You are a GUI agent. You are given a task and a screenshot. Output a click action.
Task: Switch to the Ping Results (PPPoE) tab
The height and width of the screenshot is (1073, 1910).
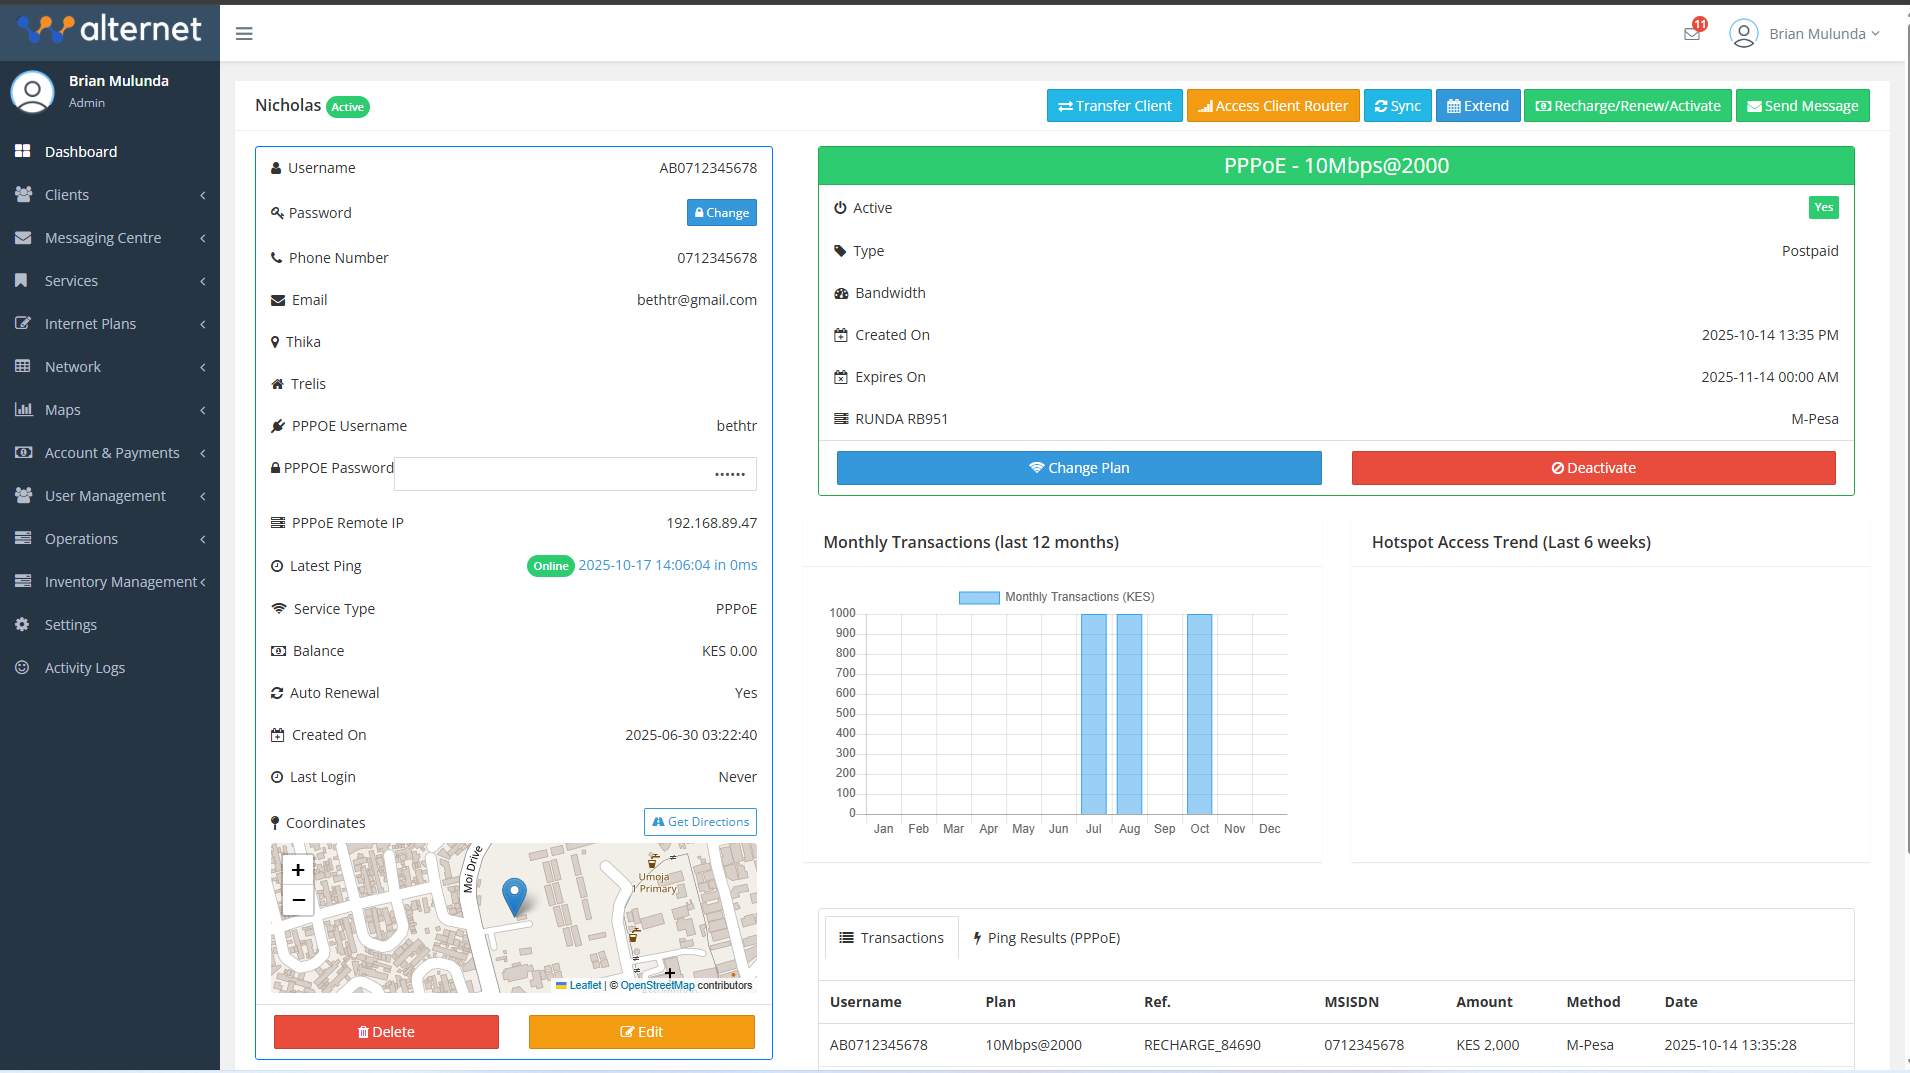tap(1046, 937)
